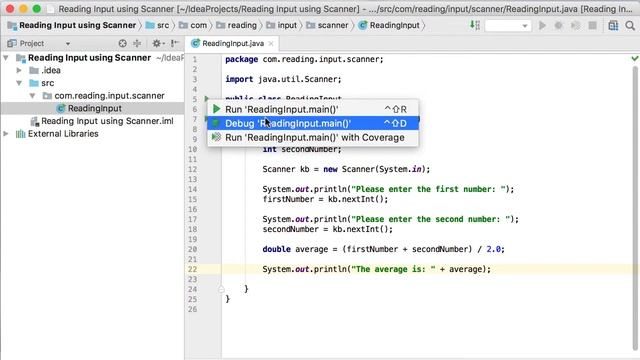Image resolution: width=640 pixels, height=360 pixels.
Task: Choose Debug 'ReadingInput.main()' from popup
Action: [x=313, y=123]
